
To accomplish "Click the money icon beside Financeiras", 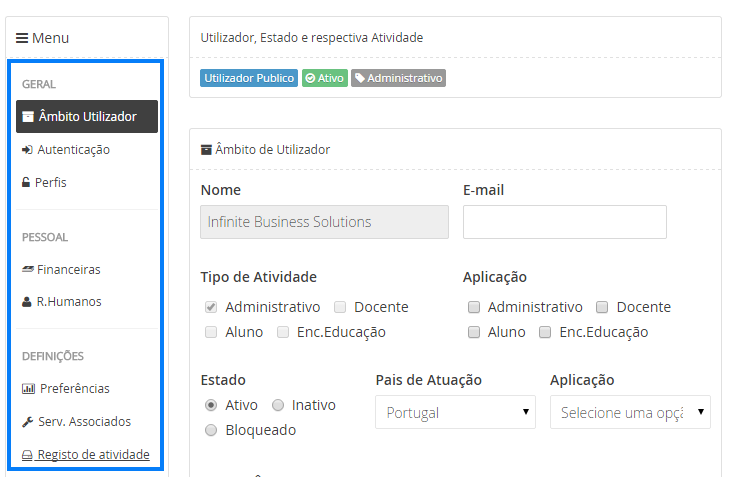I will pyautogui.click(x=28, y=269).
